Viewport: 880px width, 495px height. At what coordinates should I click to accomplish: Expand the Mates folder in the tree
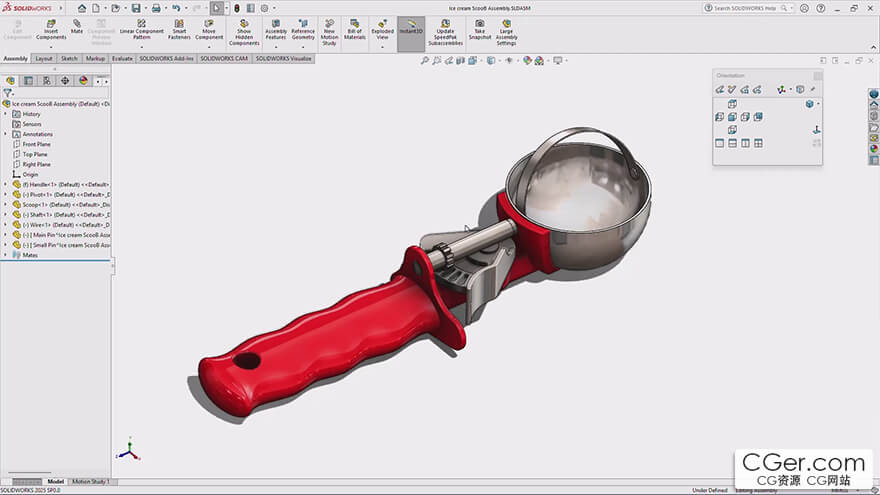point(5,255)
